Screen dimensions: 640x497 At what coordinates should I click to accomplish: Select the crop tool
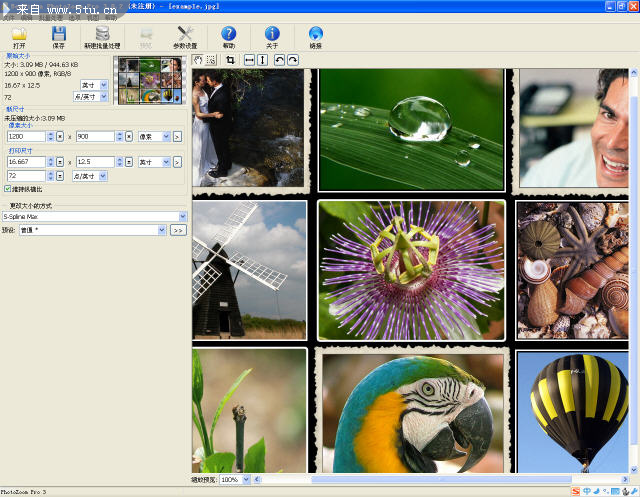tap(230, 60)
